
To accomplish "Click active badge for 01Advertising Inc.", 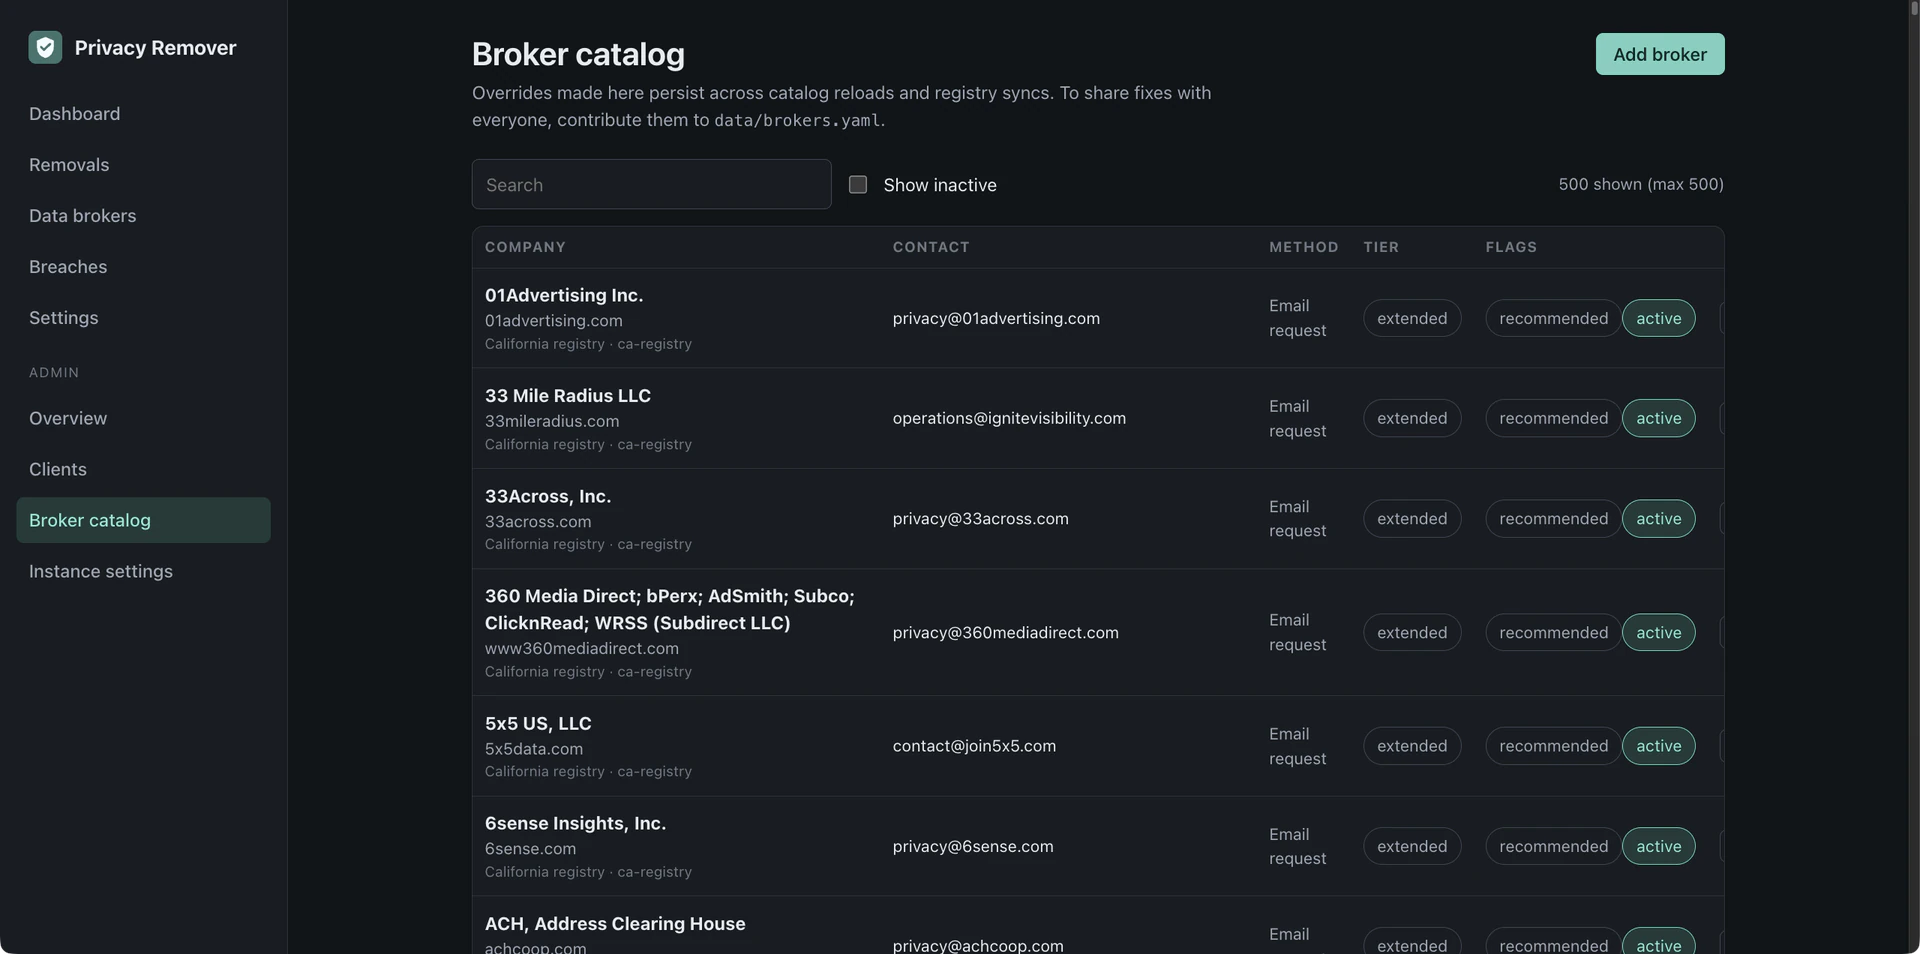I will [x=1659, y=318].
